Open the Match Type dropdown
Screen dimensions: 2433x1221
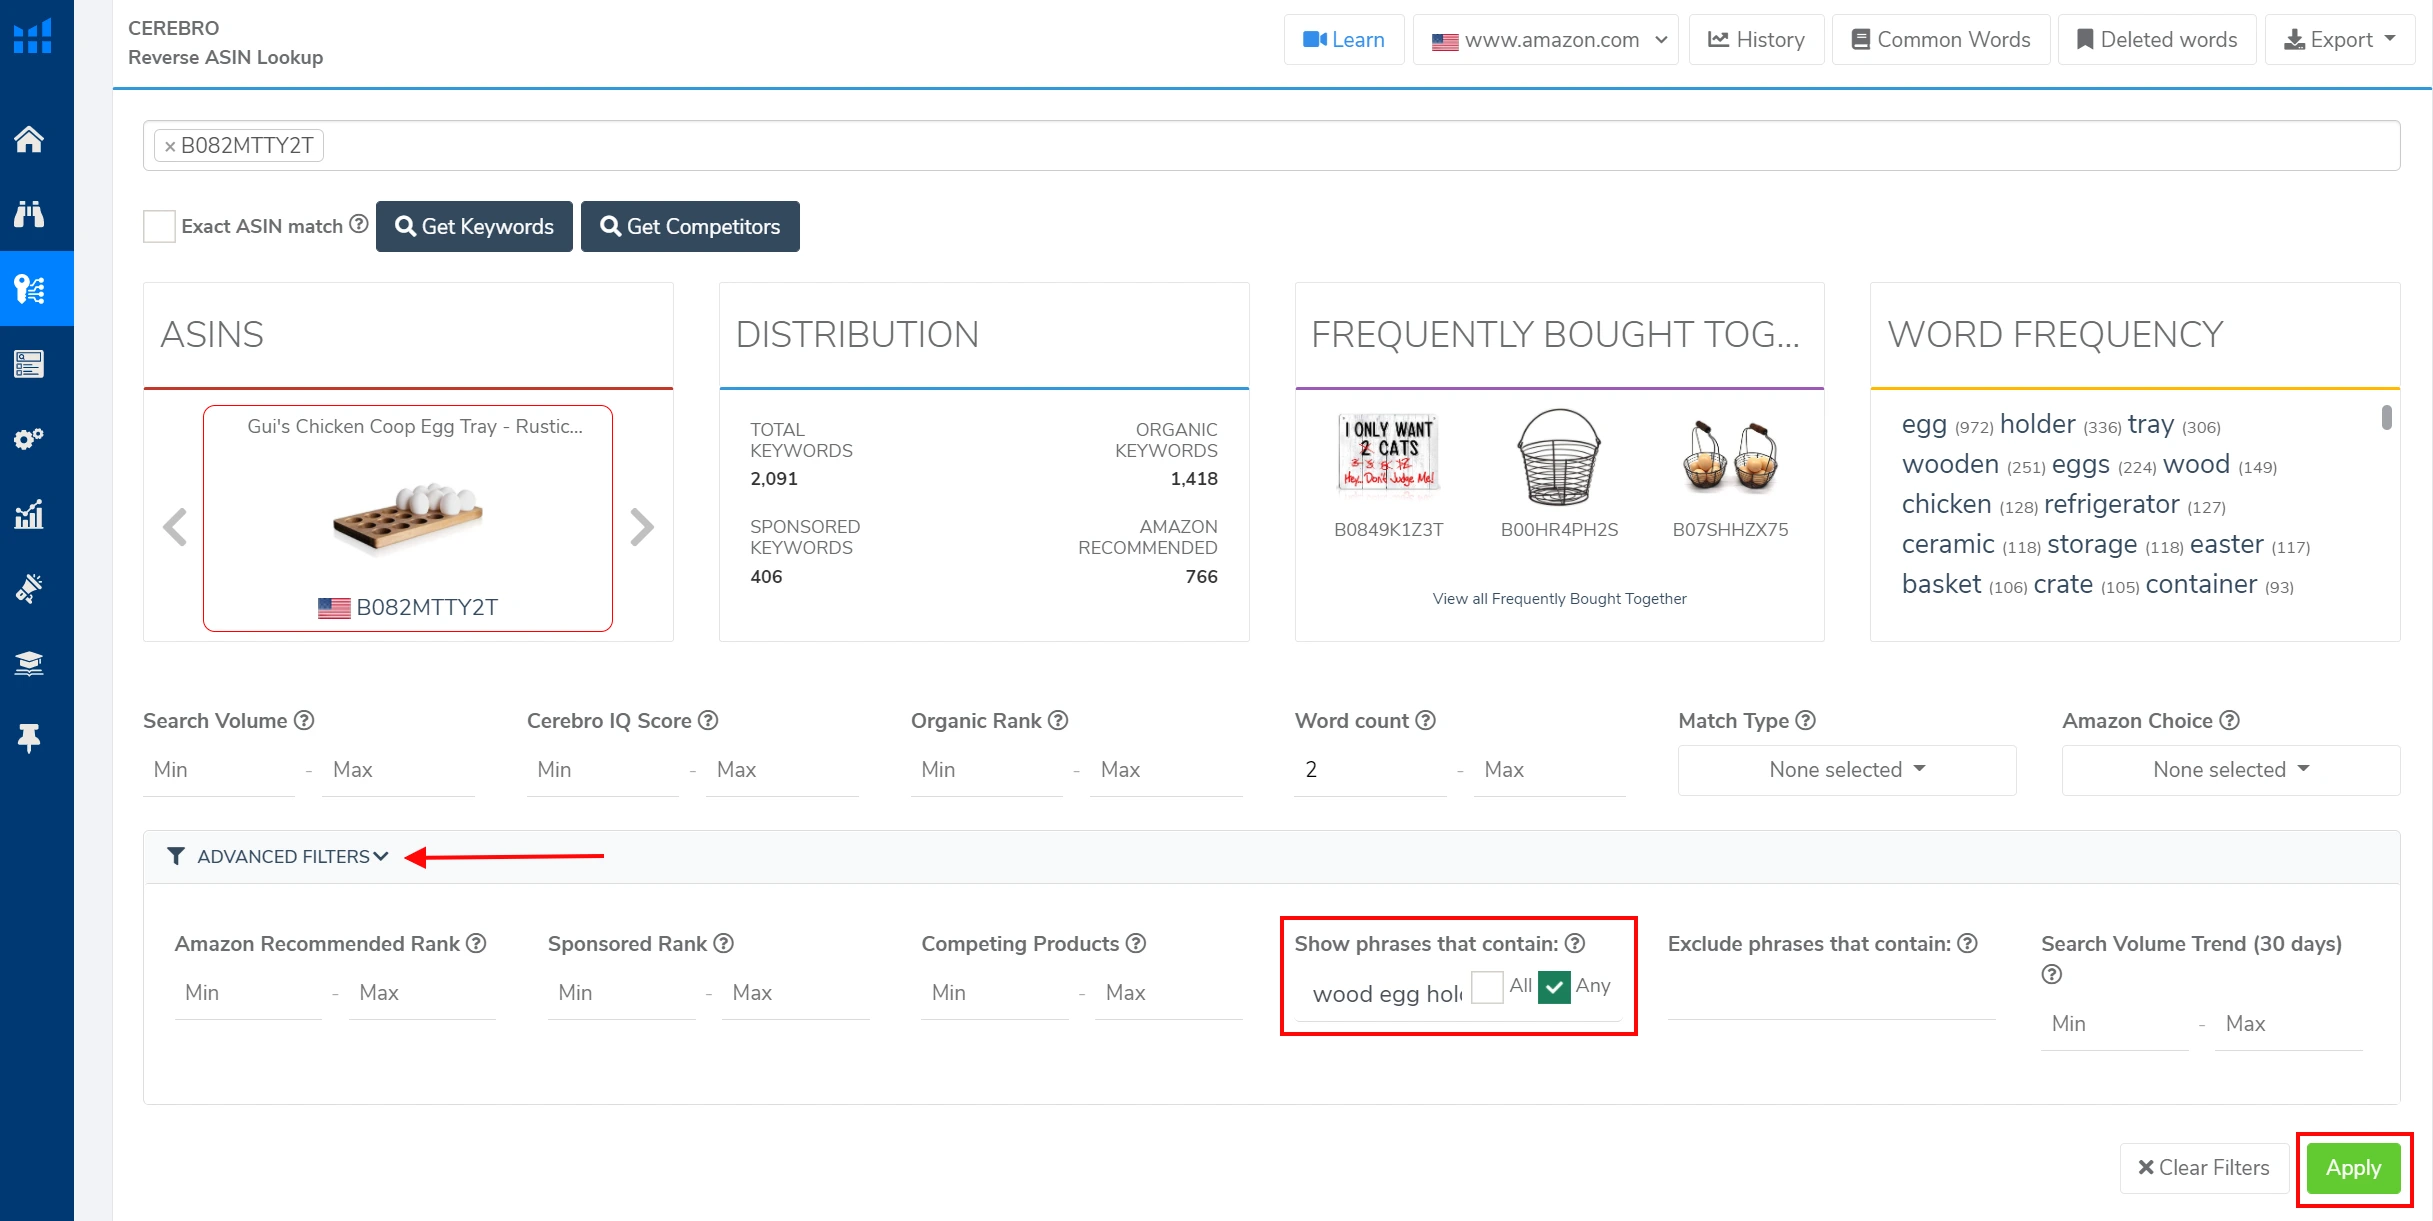[x=1846, y=769]
